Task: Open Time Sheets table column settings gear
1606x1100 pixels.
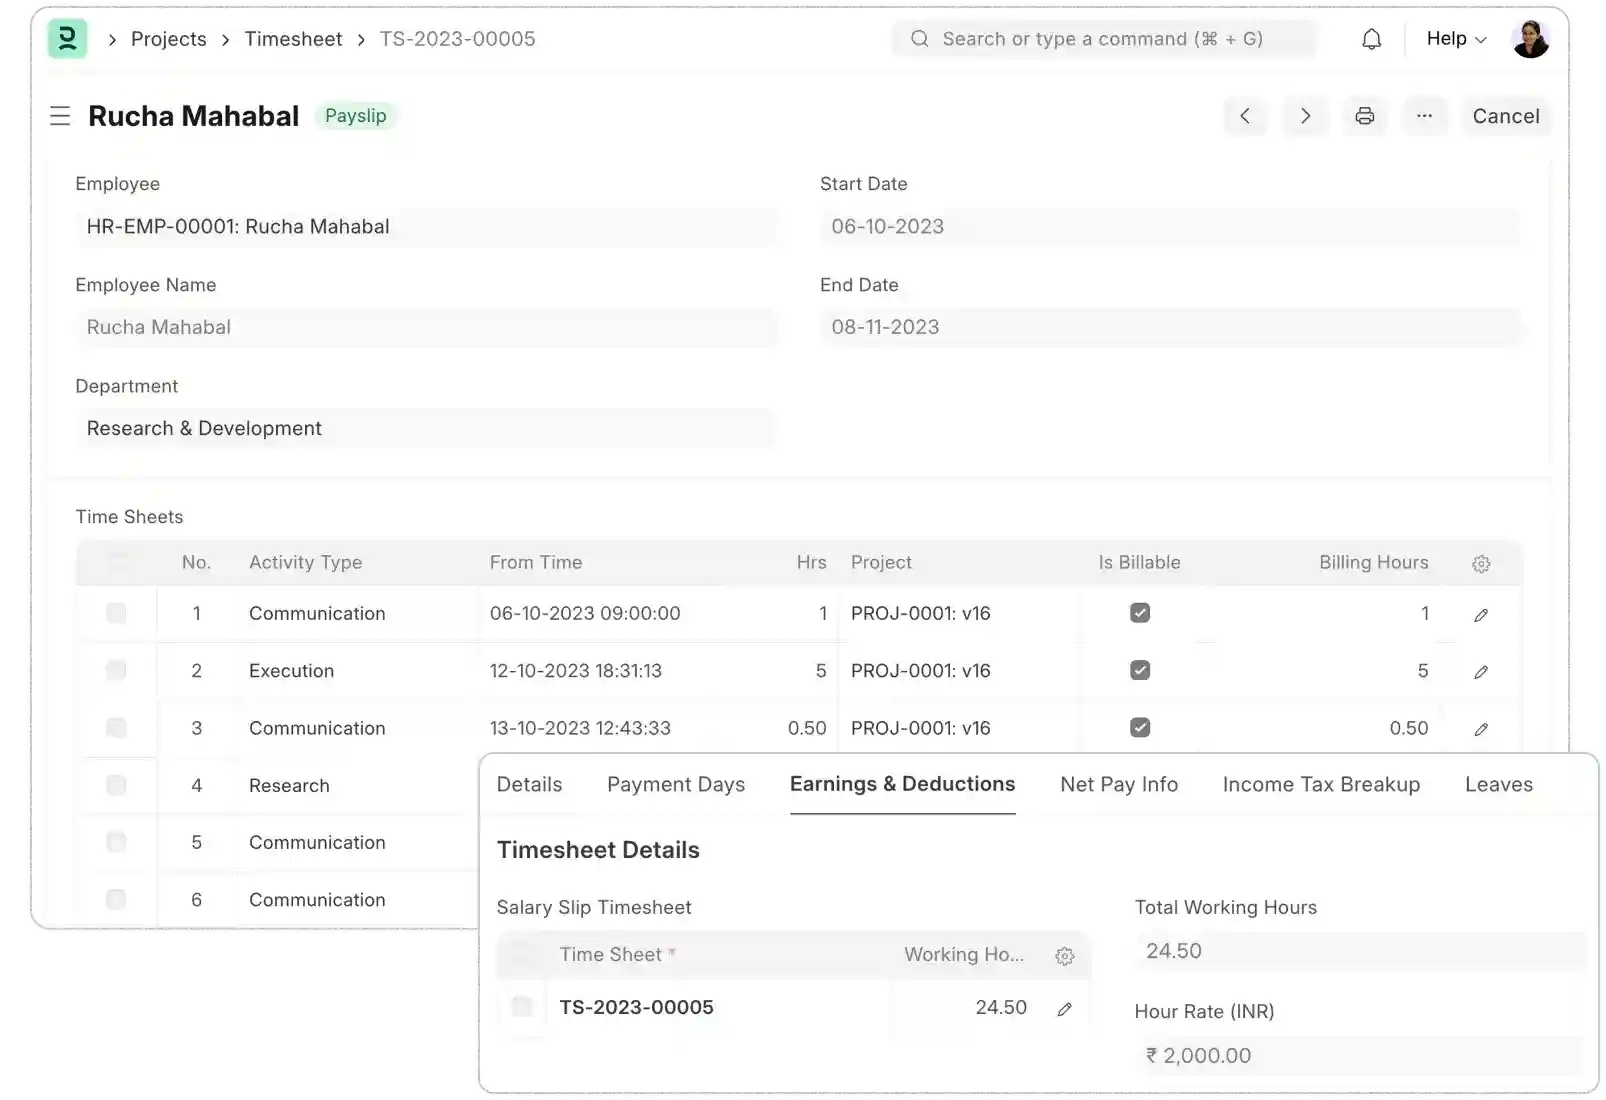Action: point(1481,563)
